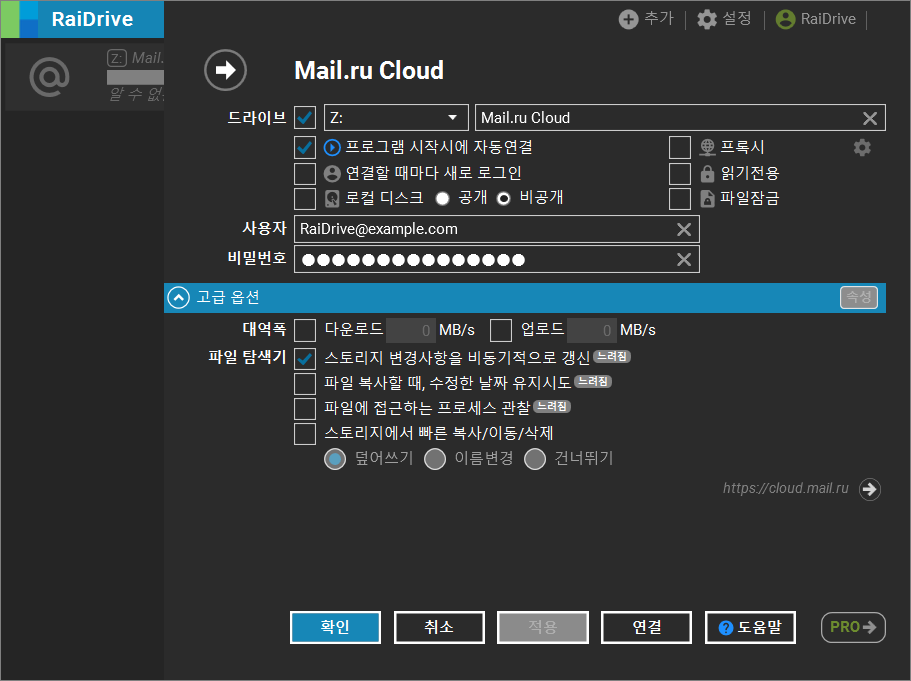Enable 연결할 때마다 새로 로그인 checkbox

click(x=305, y=173)
